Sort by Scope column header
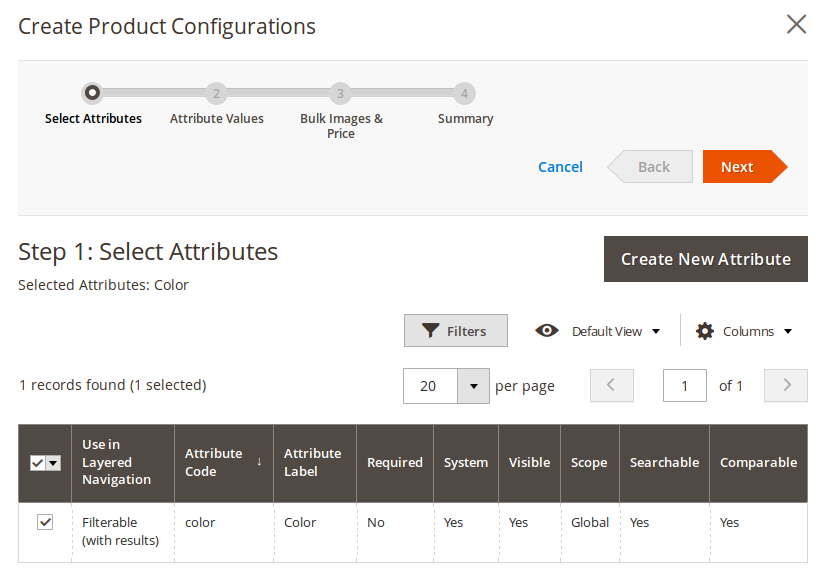Viewport: 821px width, 582px height. coord(590,463)
